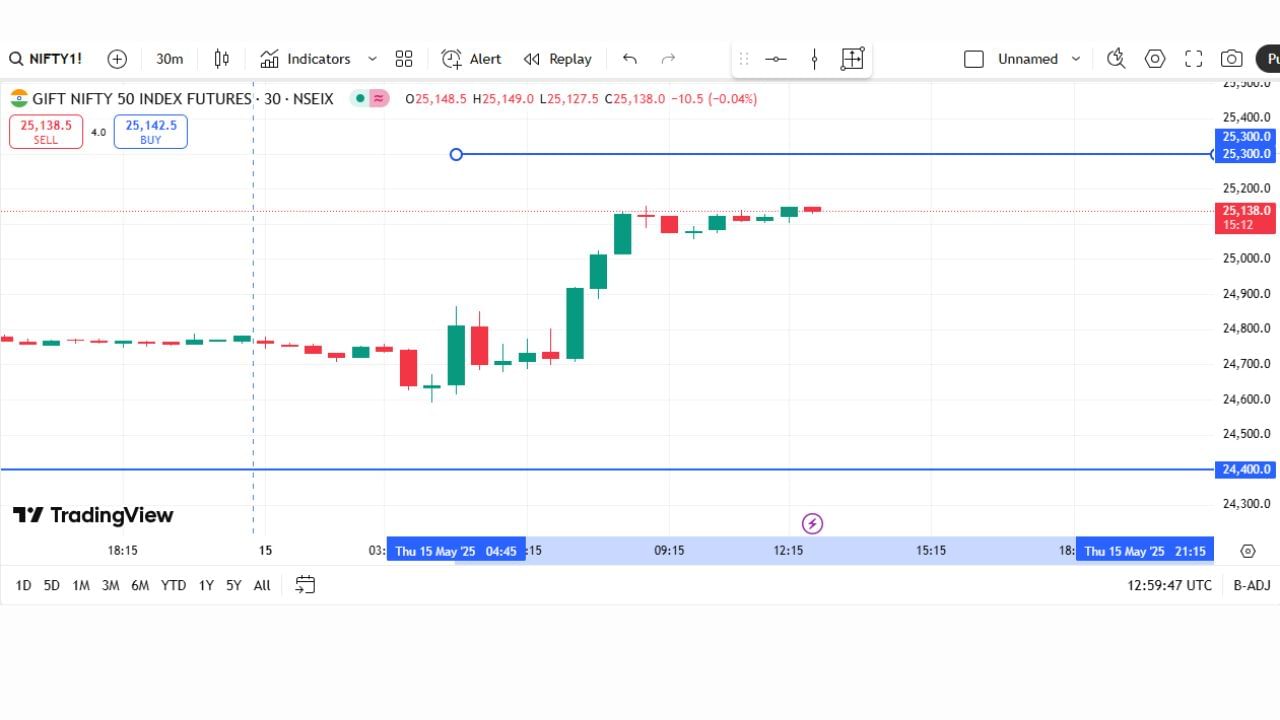Click the C25,138.0 close value

pos(633,99)
